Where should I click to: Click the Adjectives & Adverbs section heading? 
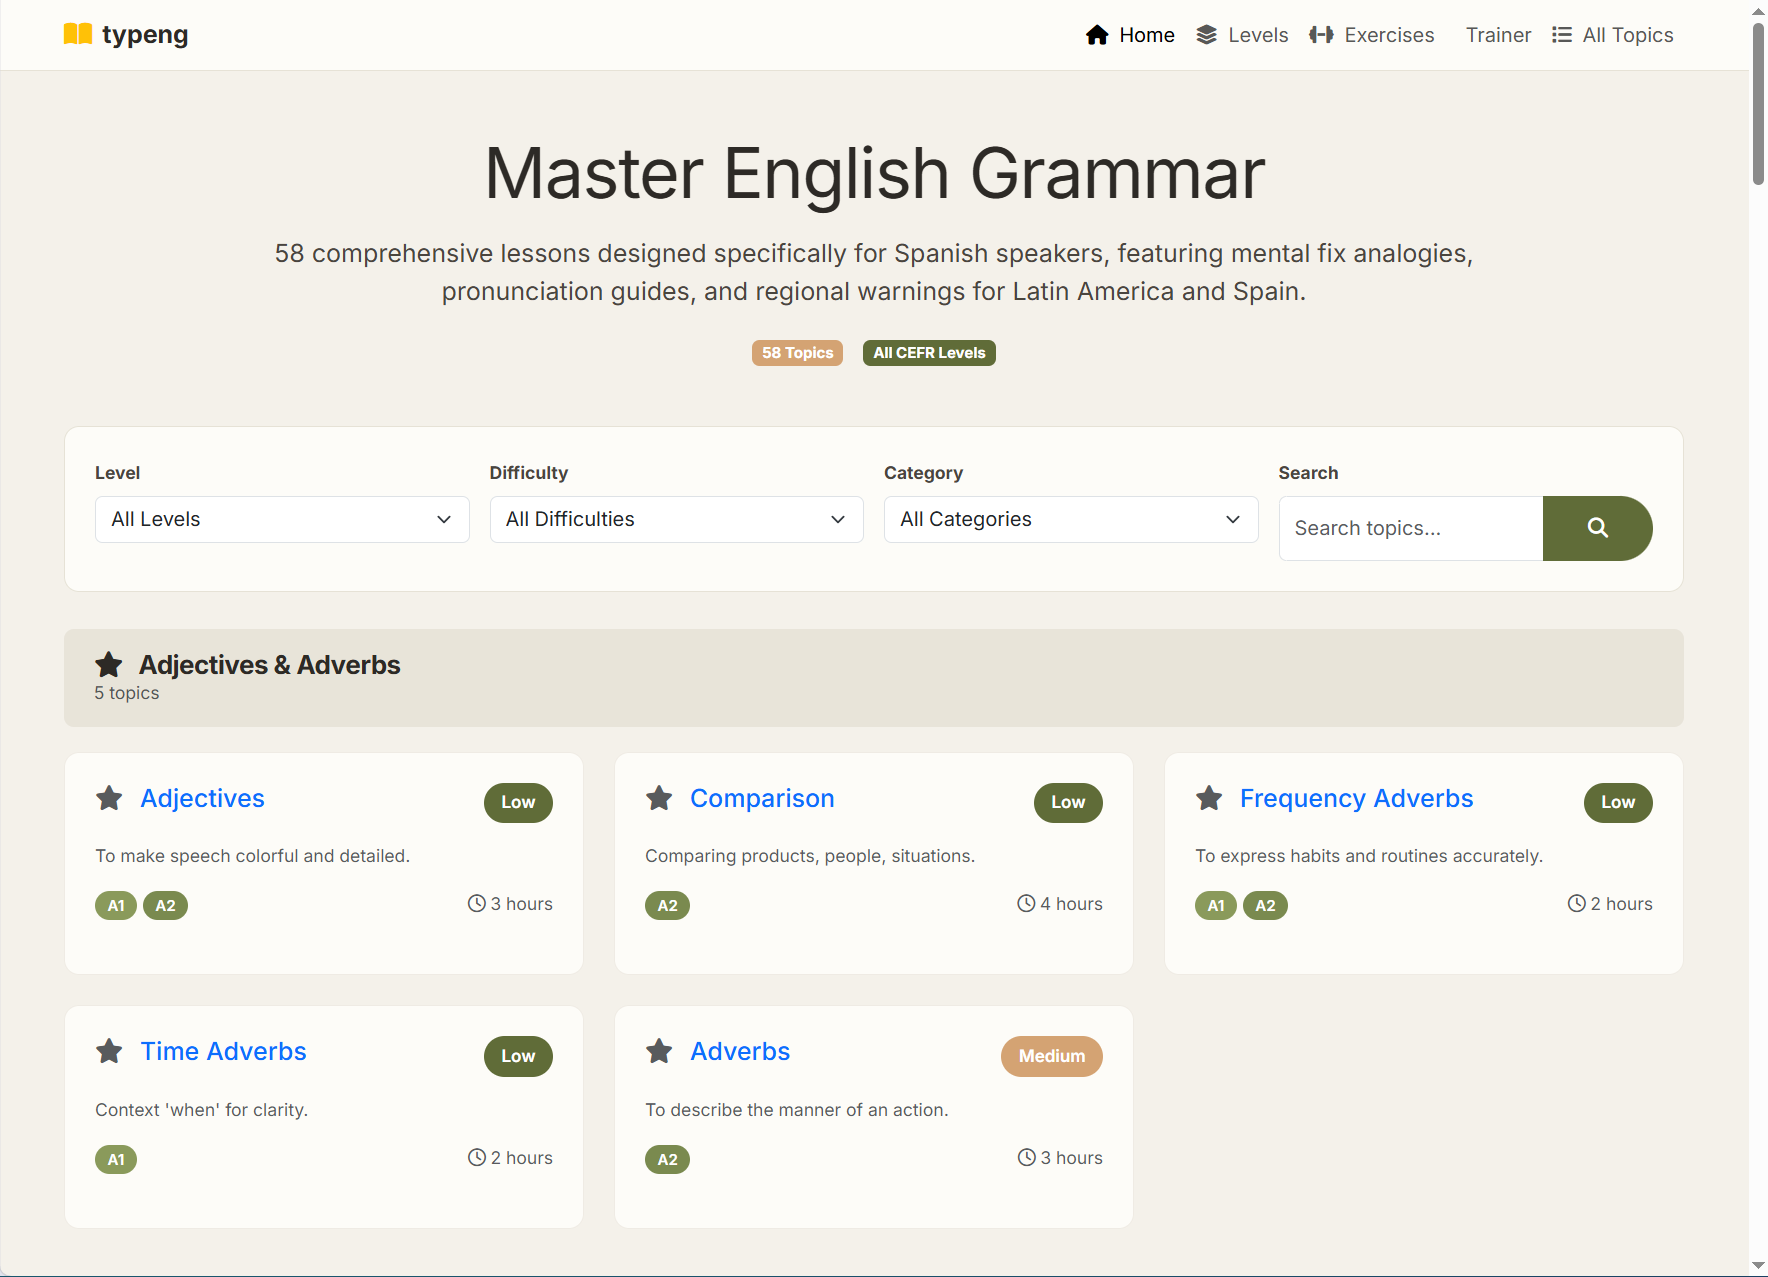click(x=270, y=665)
